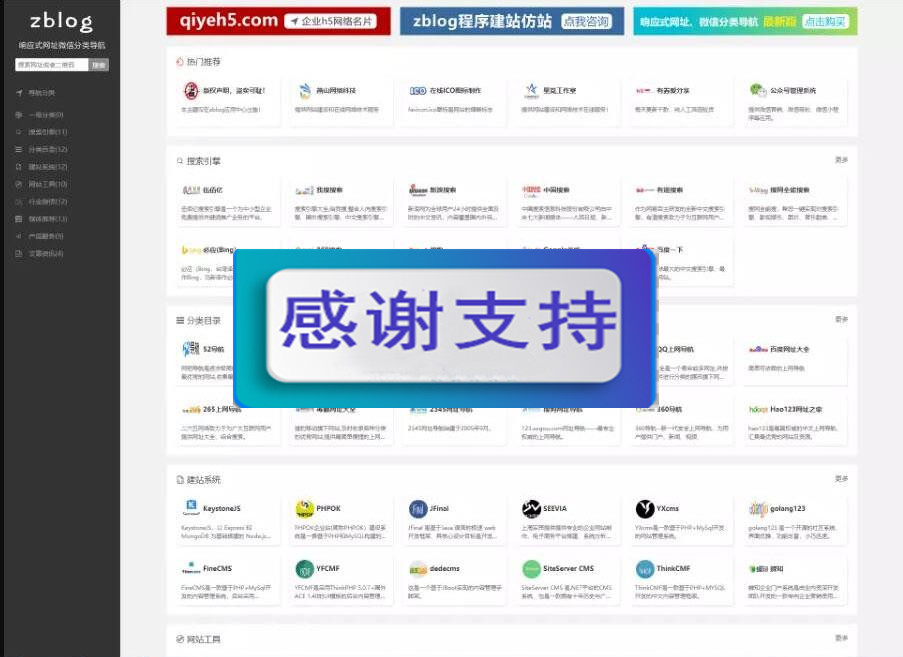This screenshot has height=657, width=903.
Task: Open 更多 for the 建站系统 section
Action: (841, 478)
